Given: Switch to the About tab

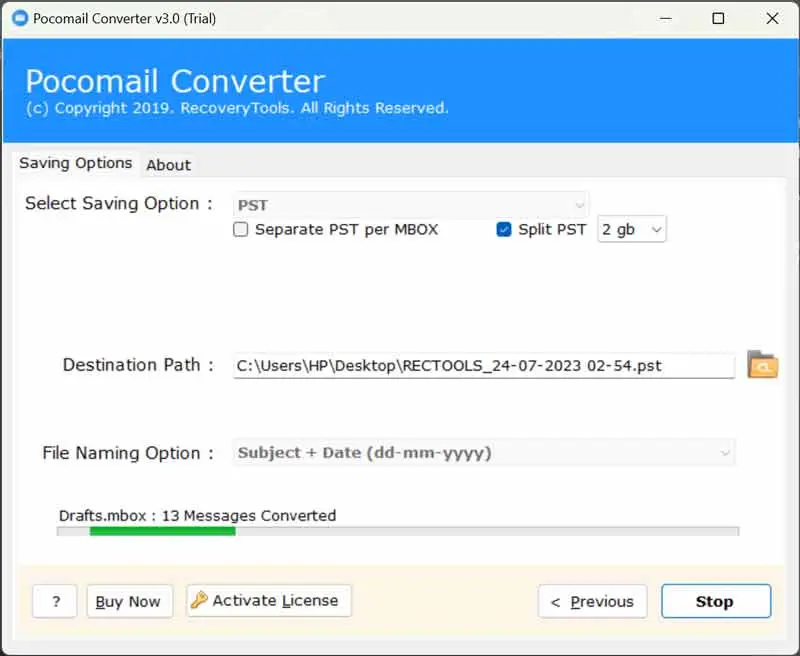Looking at the screenshot, I should 168,165.
